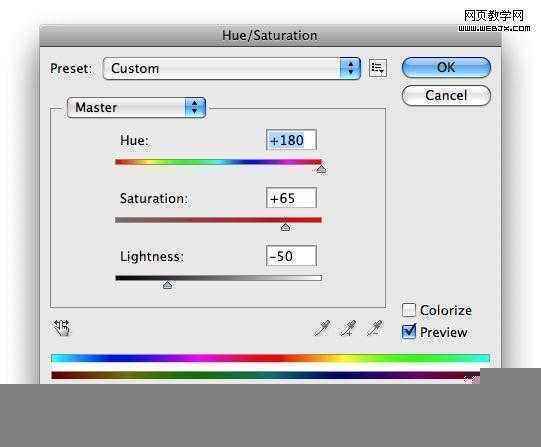Screen dimensions: 541x447
Task: Click the Lightness black-to-white track
Action: tap(218, 278)
